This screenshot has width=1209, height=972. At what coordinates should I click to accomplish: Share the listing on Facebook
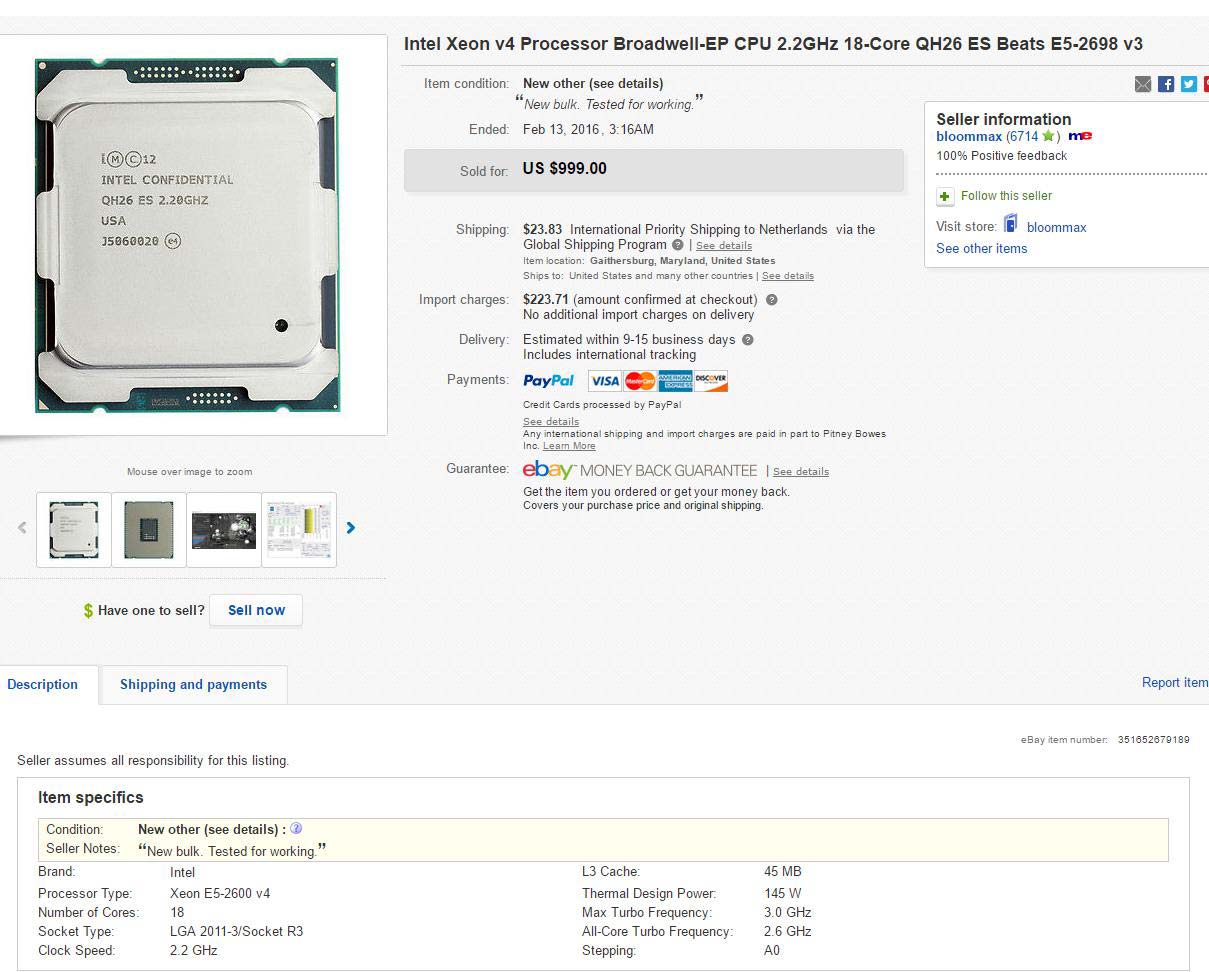[x=1166, y=84]
